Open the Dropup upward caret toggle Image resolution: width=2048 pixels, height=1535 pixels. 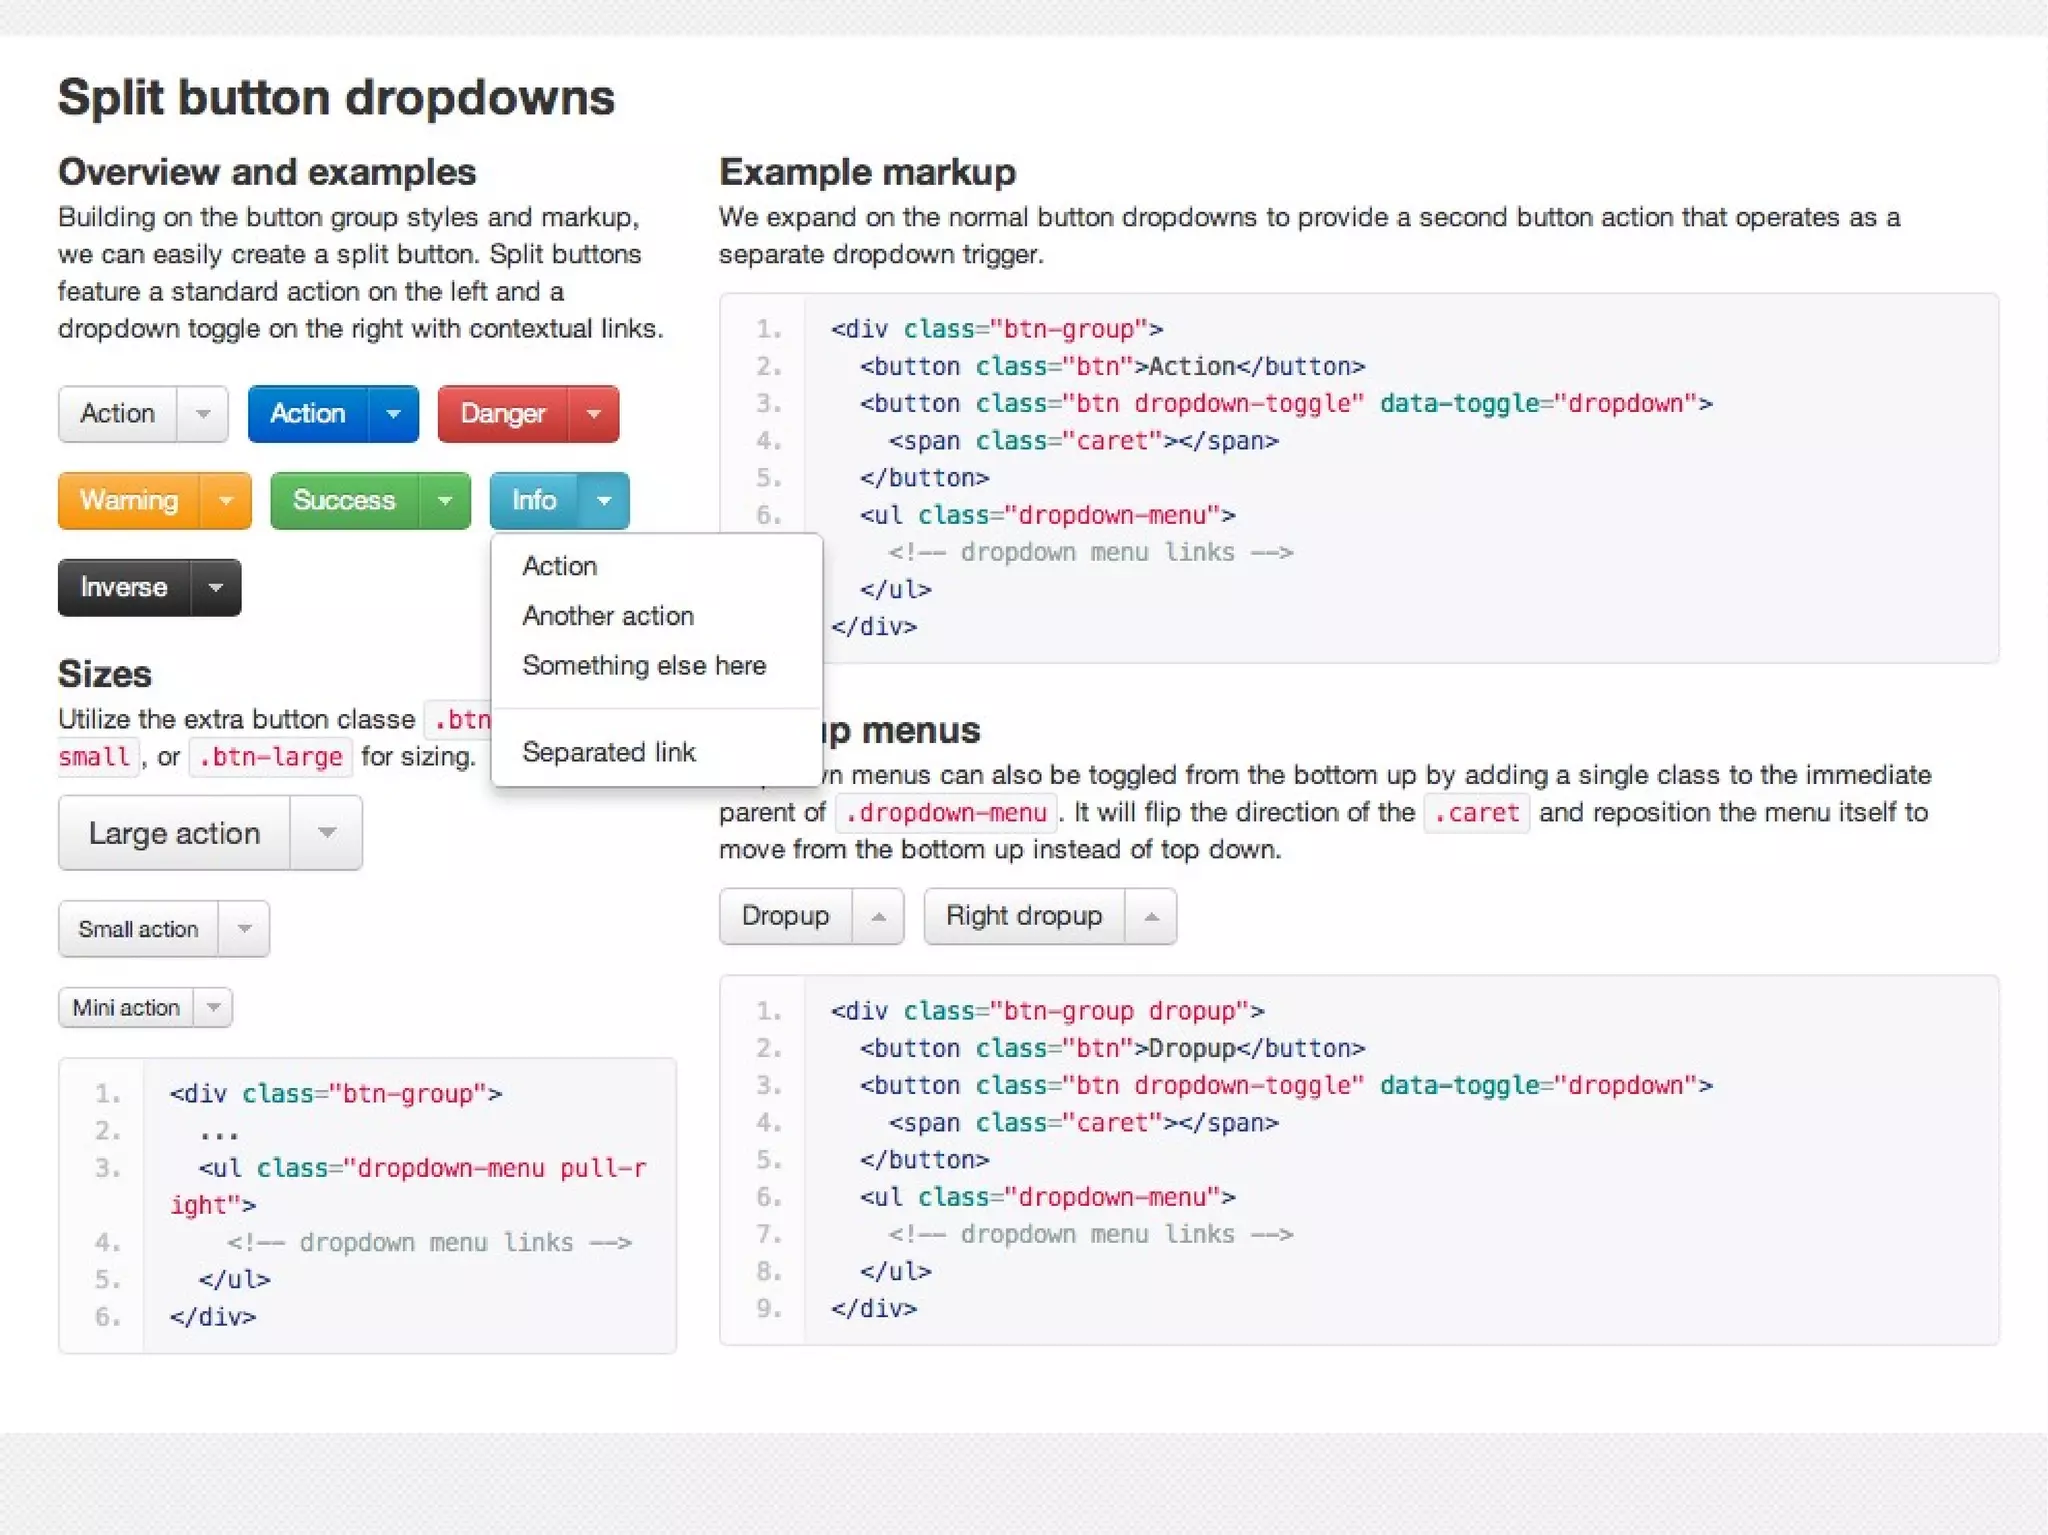coord(878,916)
